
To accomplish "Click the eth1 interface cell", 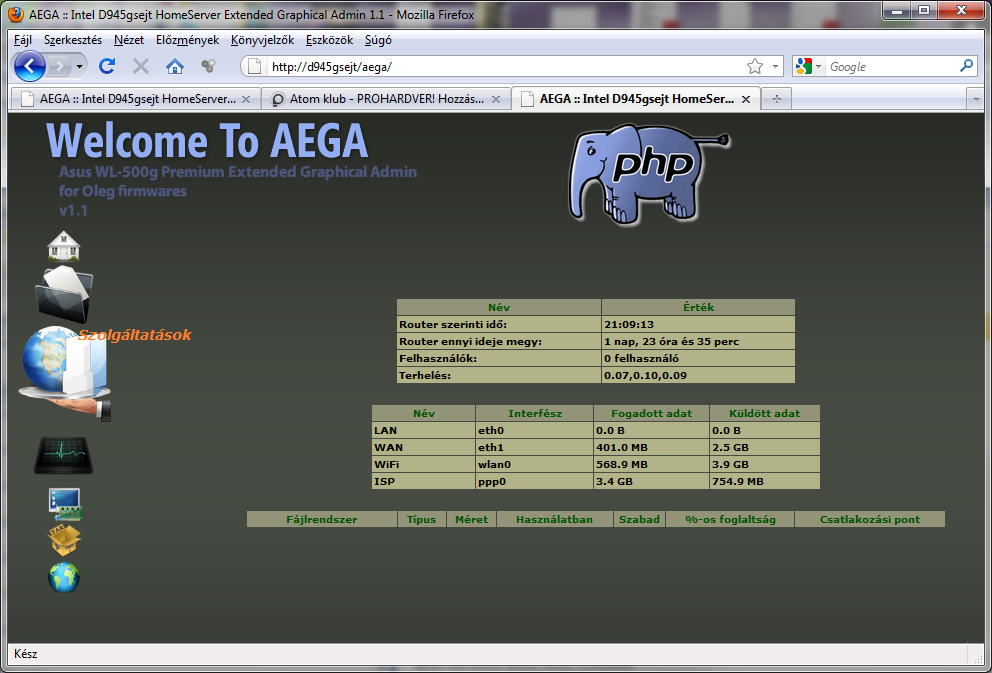I will pyautogui.click(x=535, y=447).
